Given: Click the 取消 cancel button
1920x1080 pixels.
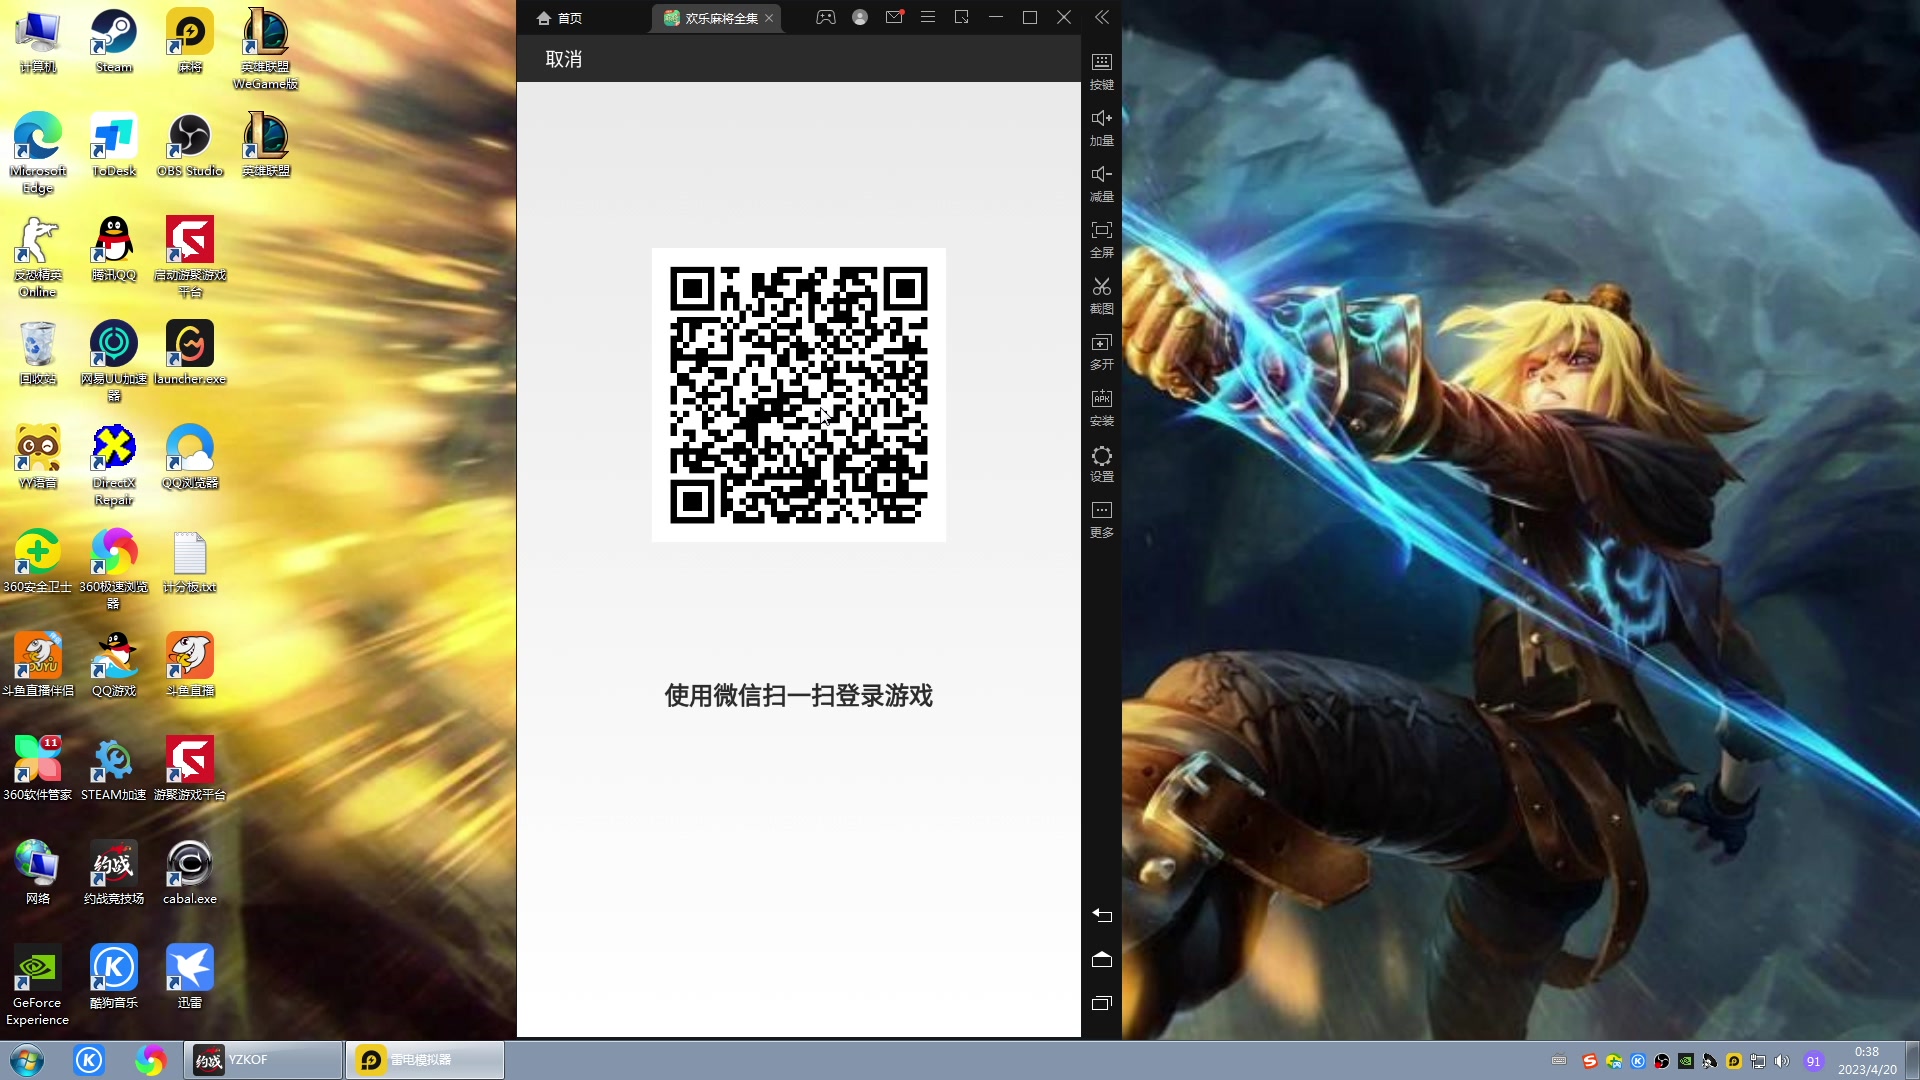Looking at the screenshot, I should 563,59.
